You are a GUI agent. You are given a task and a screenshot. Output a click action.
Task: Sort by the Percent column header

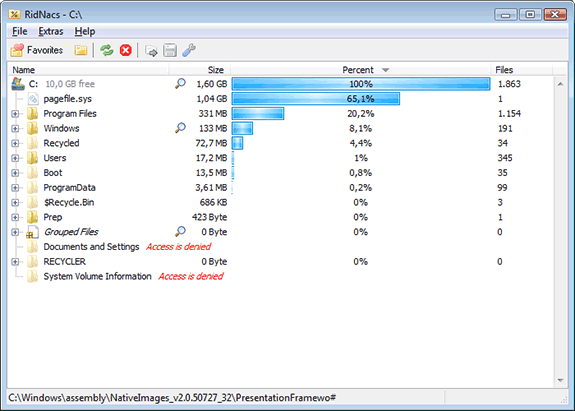tap(360, 70)
